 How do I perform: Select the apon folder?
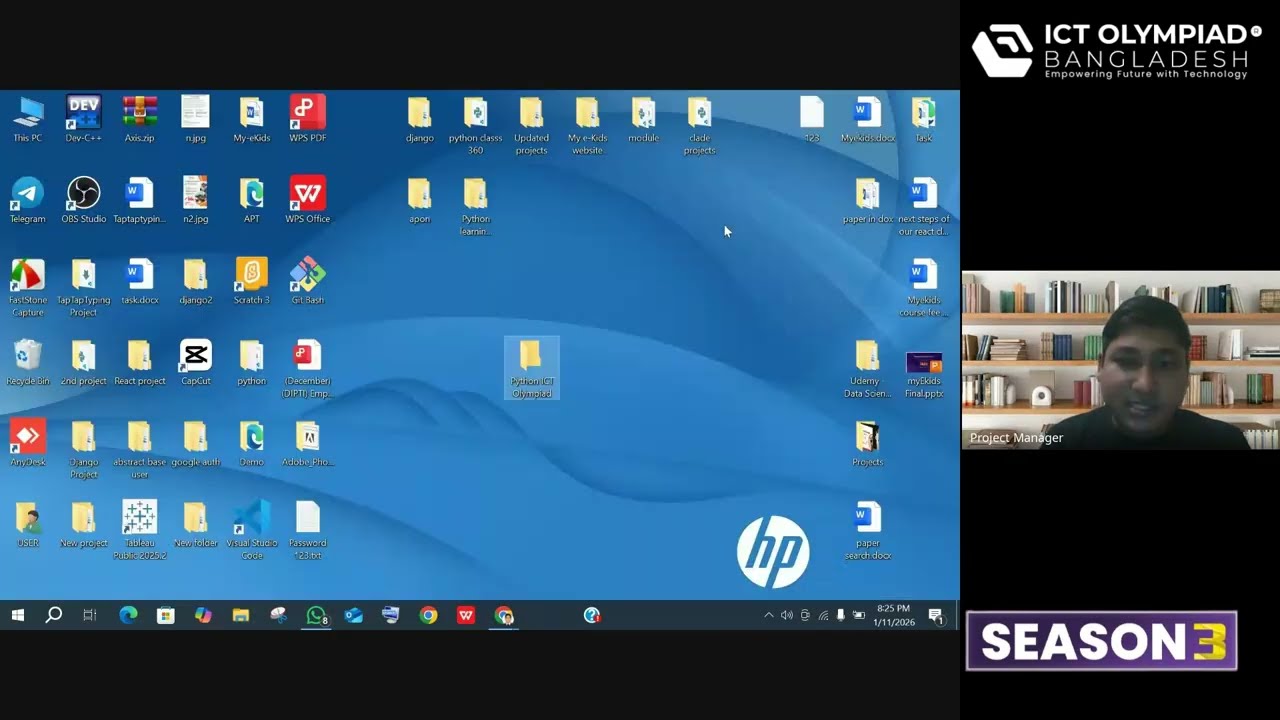pyautogui.click(x=420, y=200)
